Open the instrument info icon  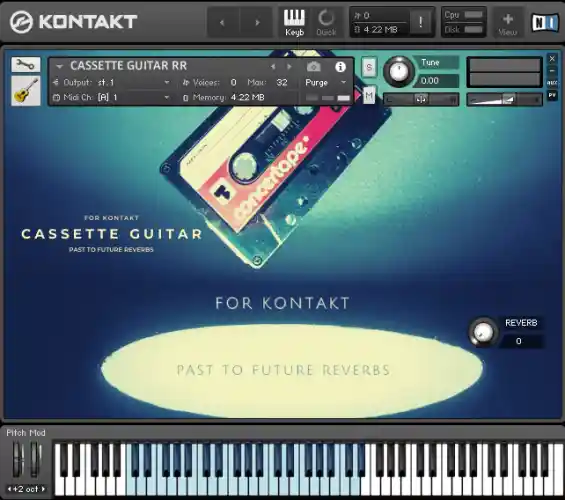click(x=340, y=67)
